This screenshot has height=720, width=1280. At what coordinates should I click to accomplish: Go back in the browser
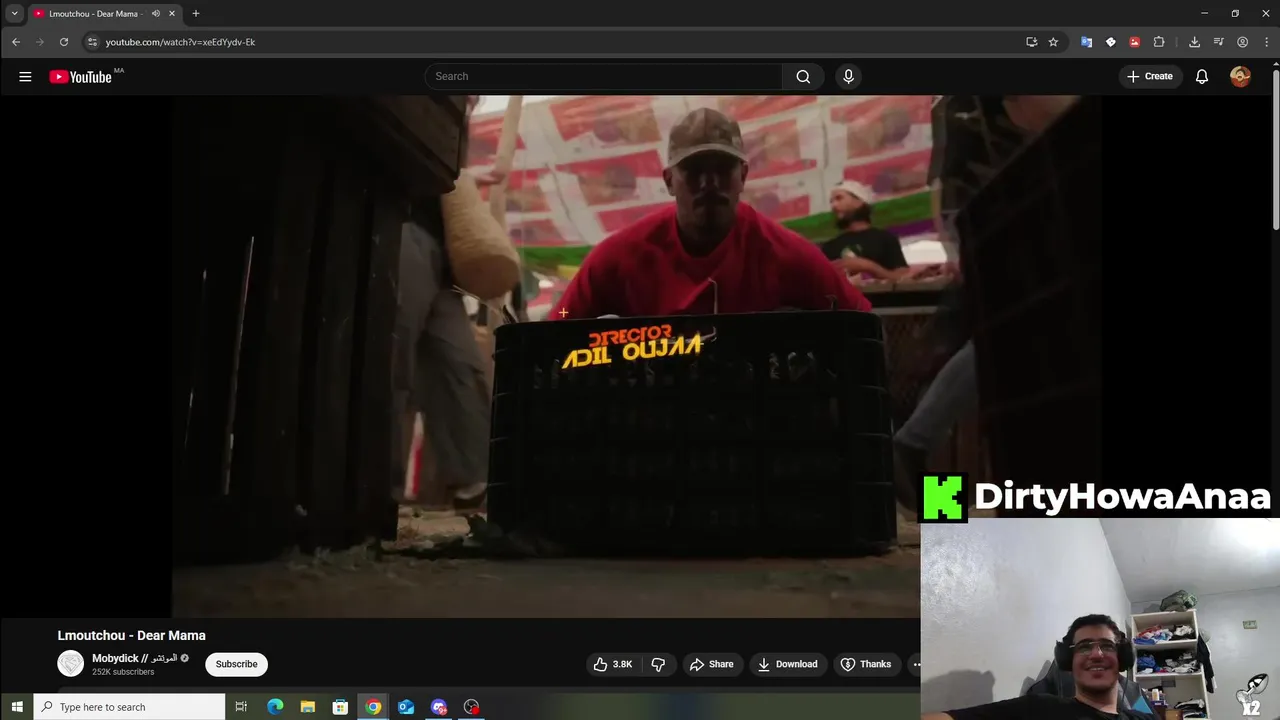point(16,42)
